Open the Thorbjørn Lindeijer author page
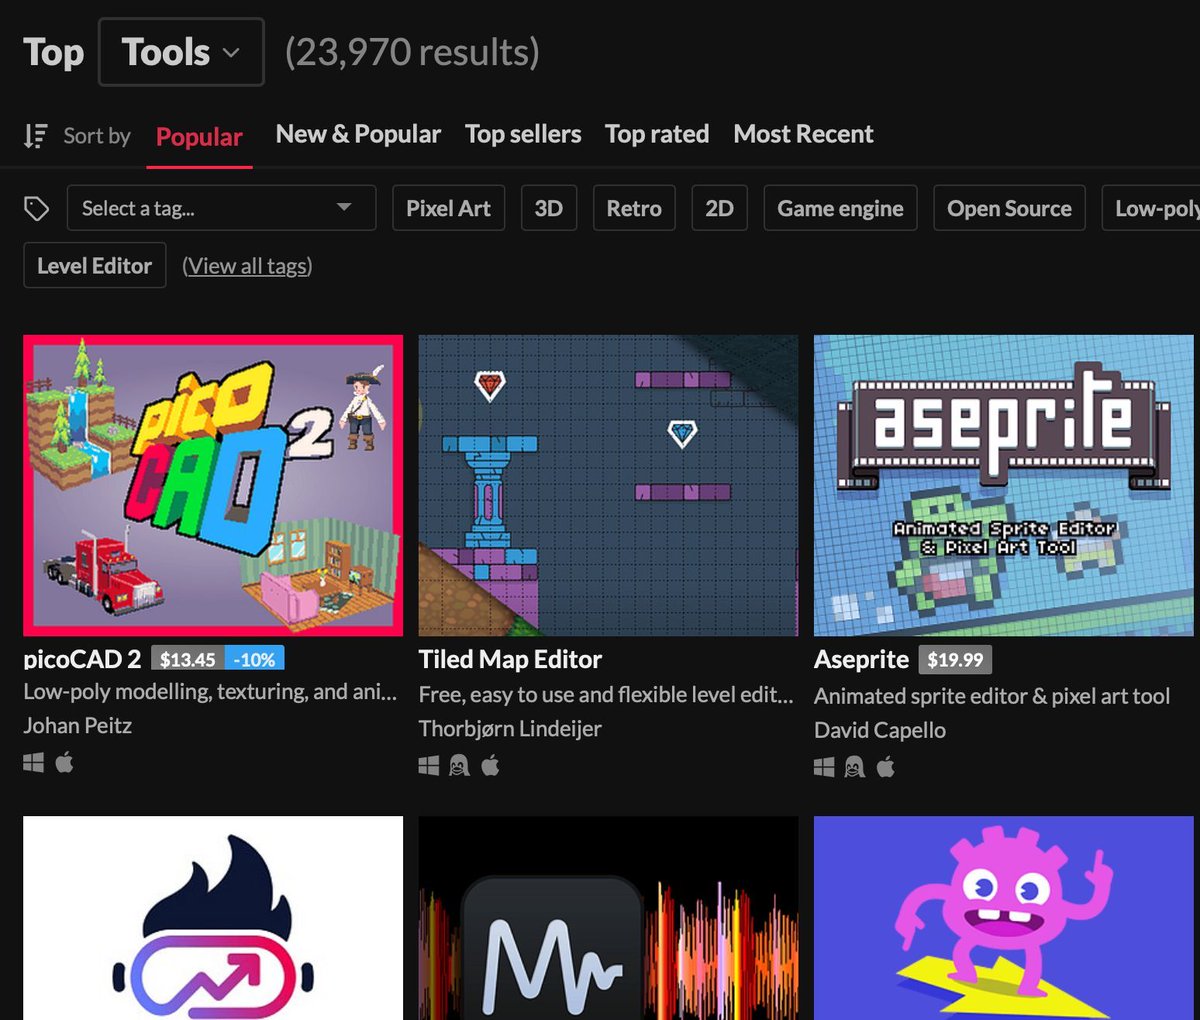 [510, 728]
